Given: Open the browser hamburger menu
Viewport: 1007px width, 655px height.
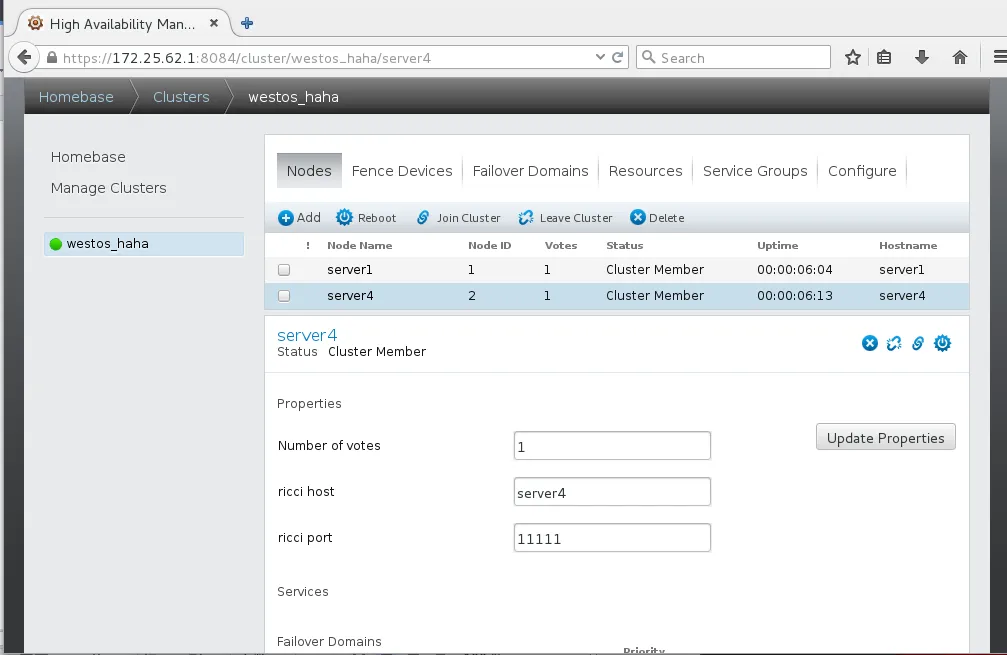Looking at the screenshot, I should point(1000,58).
